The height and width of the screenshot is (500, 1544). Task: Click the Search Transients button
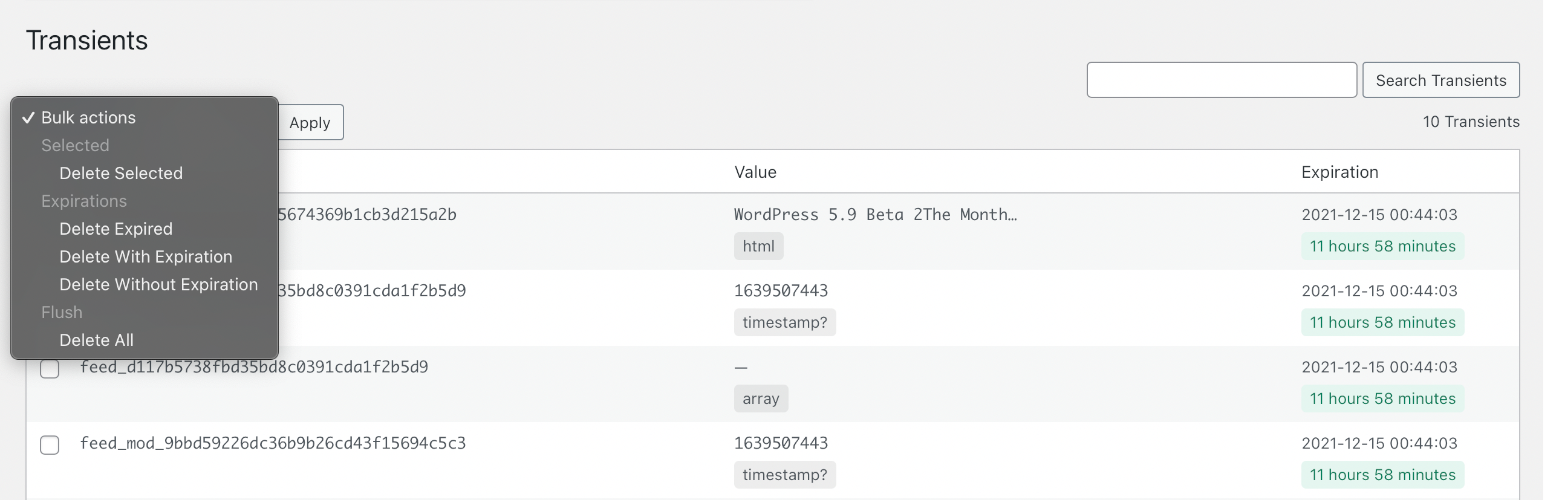(1440, 80)
